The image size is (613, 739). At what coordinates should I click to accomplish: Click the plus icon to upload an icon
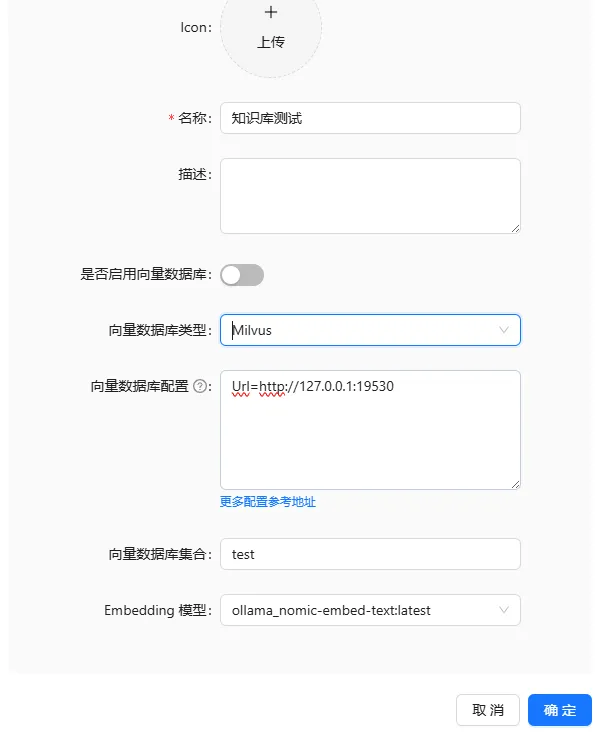271,12
